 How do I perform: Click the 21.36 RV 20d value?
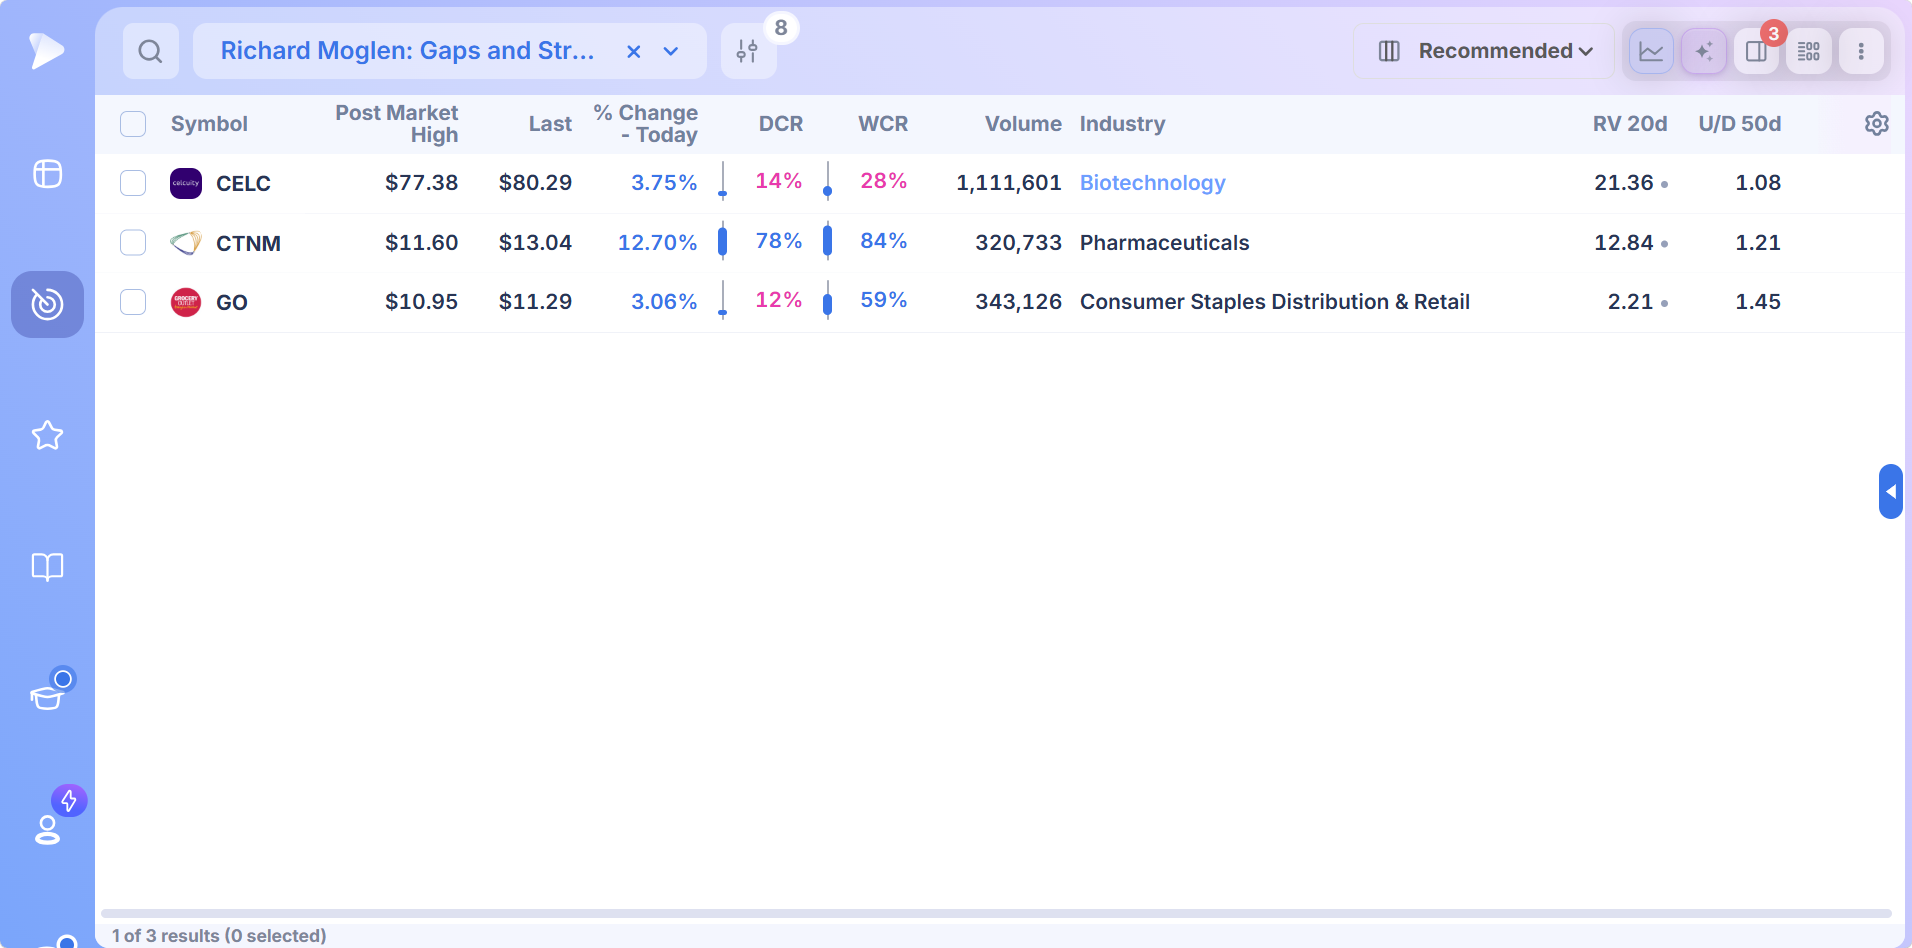[1623, 183]
